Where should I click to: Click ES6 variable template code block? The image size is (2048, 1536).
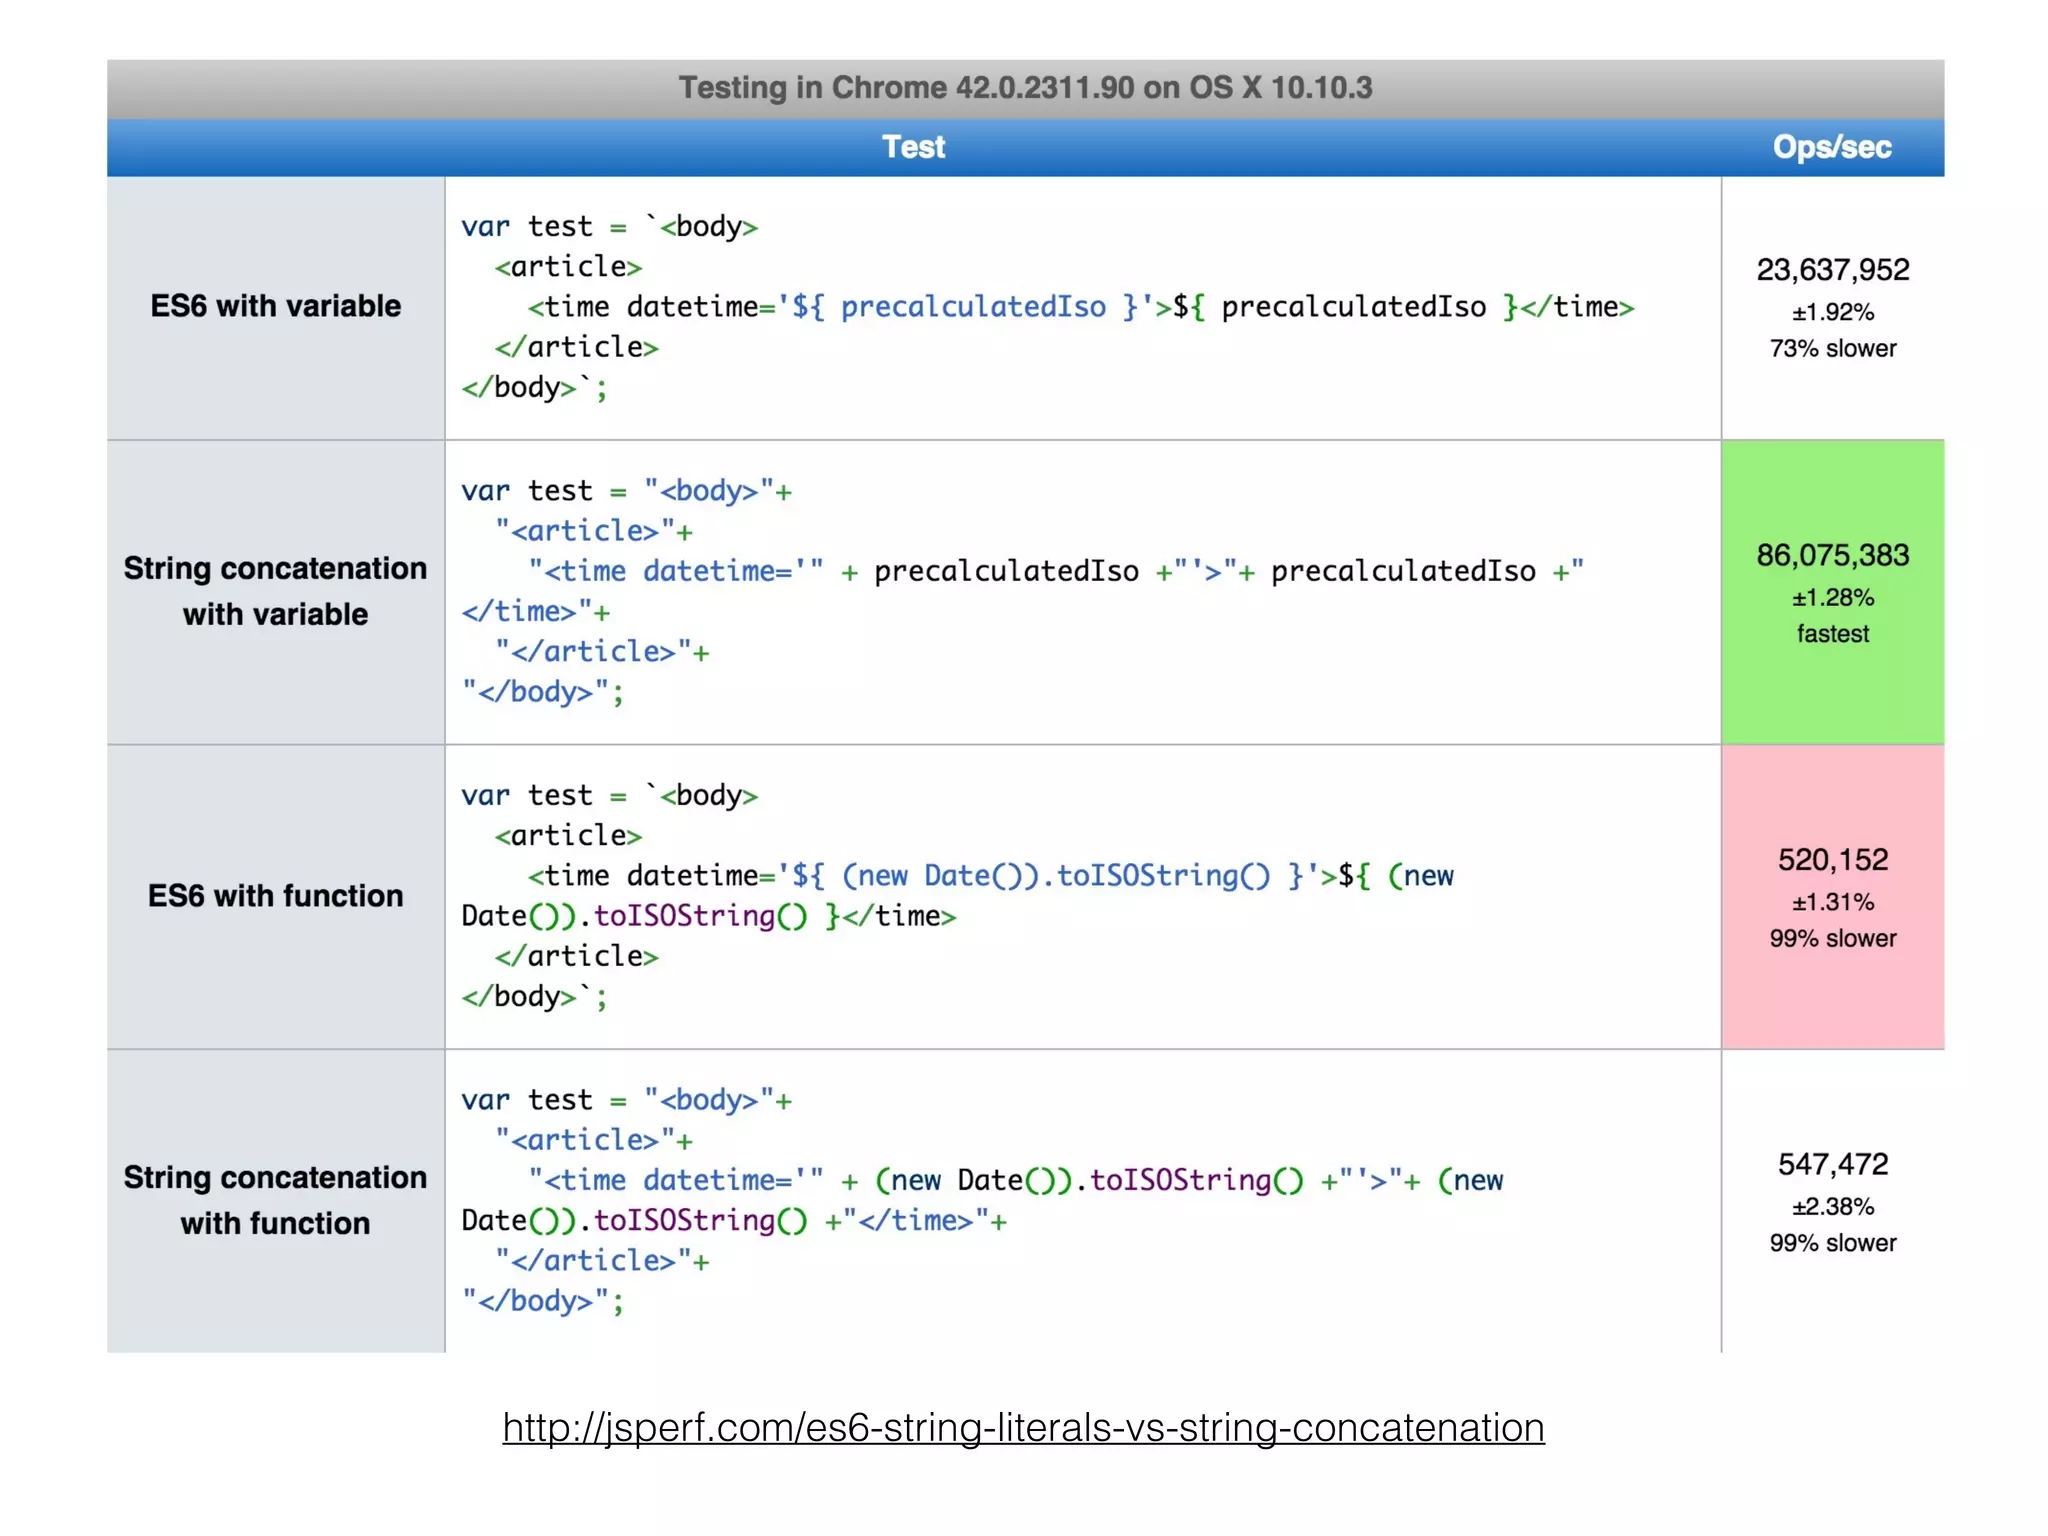[x=1047, y=306]
